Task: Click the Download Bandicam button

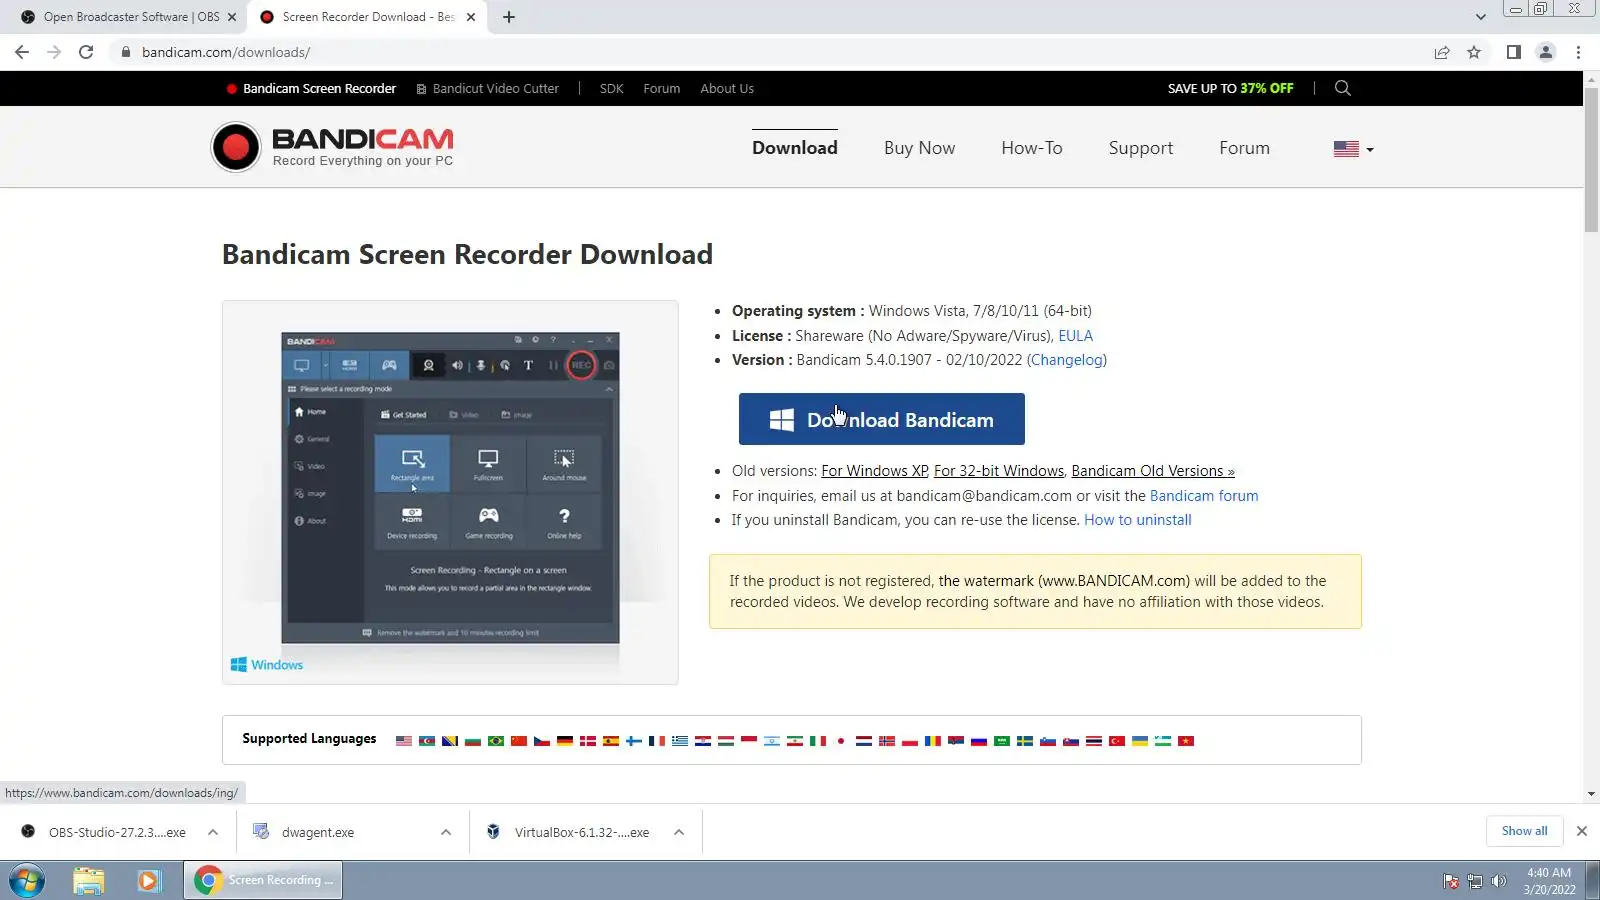Action: (882, 419)
